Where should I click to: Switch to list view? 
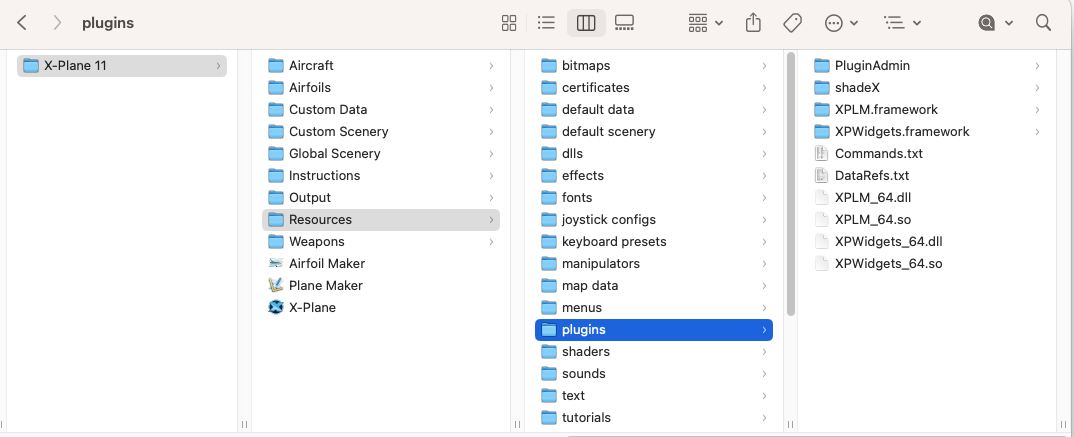(x=546, y=23)
